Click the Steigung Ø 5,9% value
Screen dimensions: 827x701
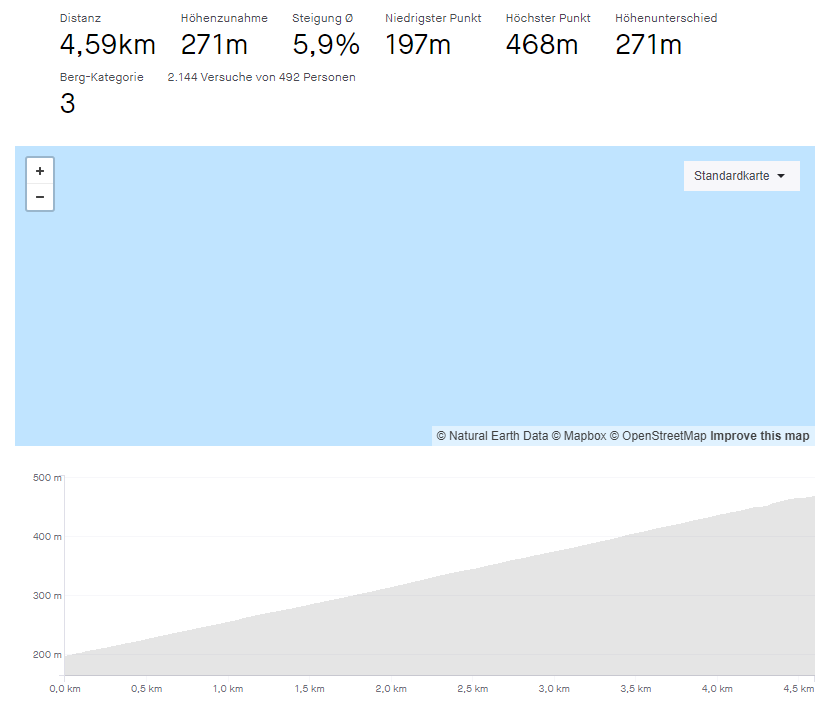click(x=326, y=45)
